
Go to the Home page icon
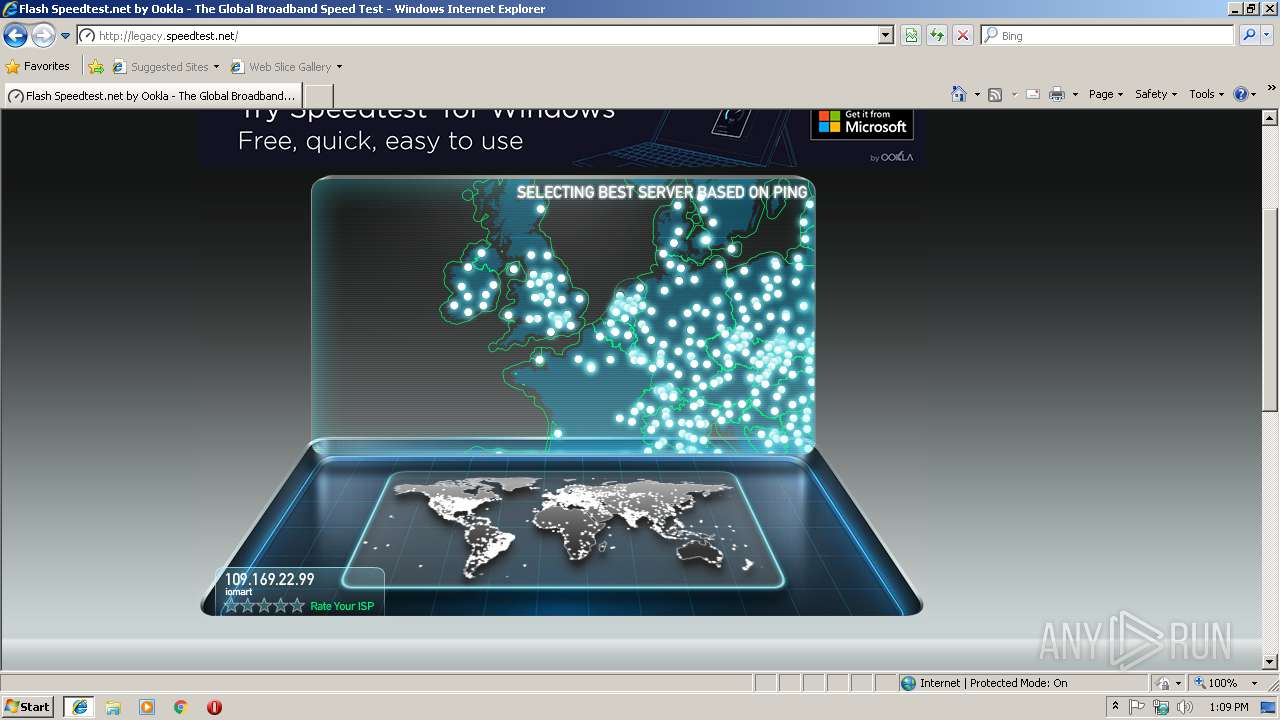coord(959,94)
